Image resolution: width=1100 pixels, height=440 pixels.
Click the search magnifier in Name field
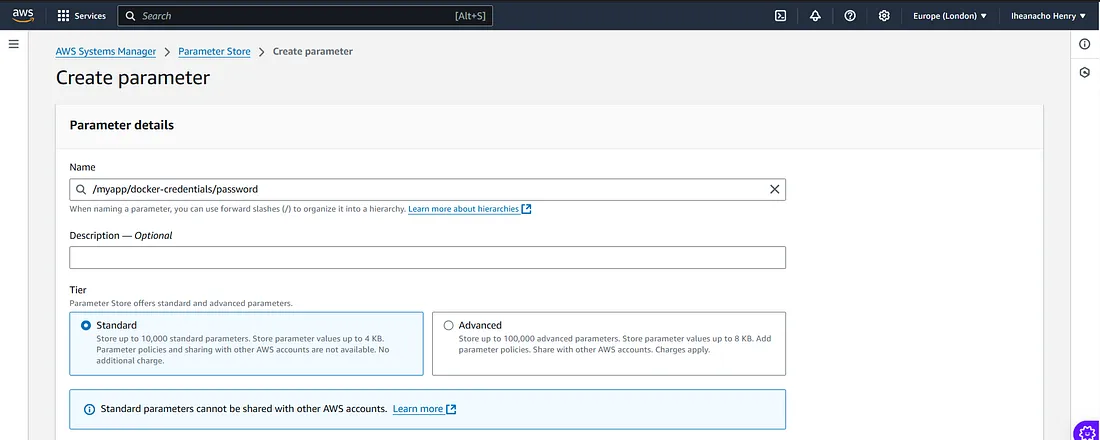(81, 189)
